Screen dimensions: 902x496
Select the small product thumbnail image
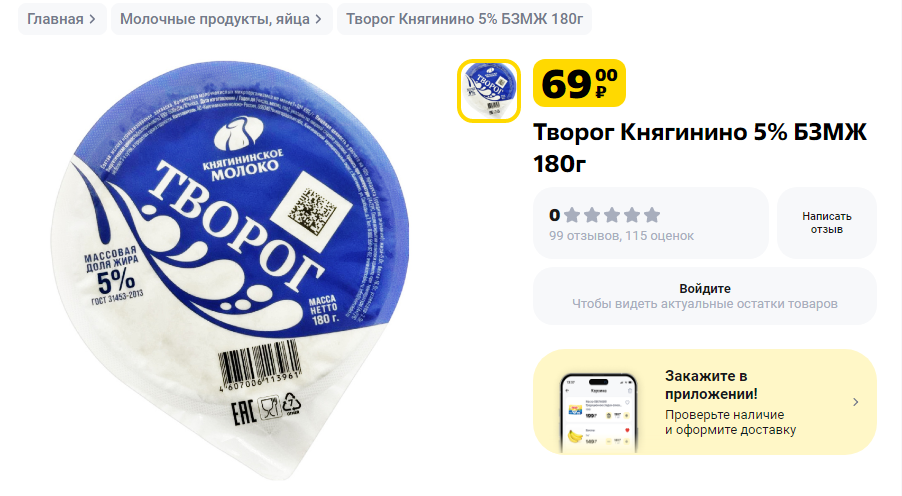coord(489,91)
